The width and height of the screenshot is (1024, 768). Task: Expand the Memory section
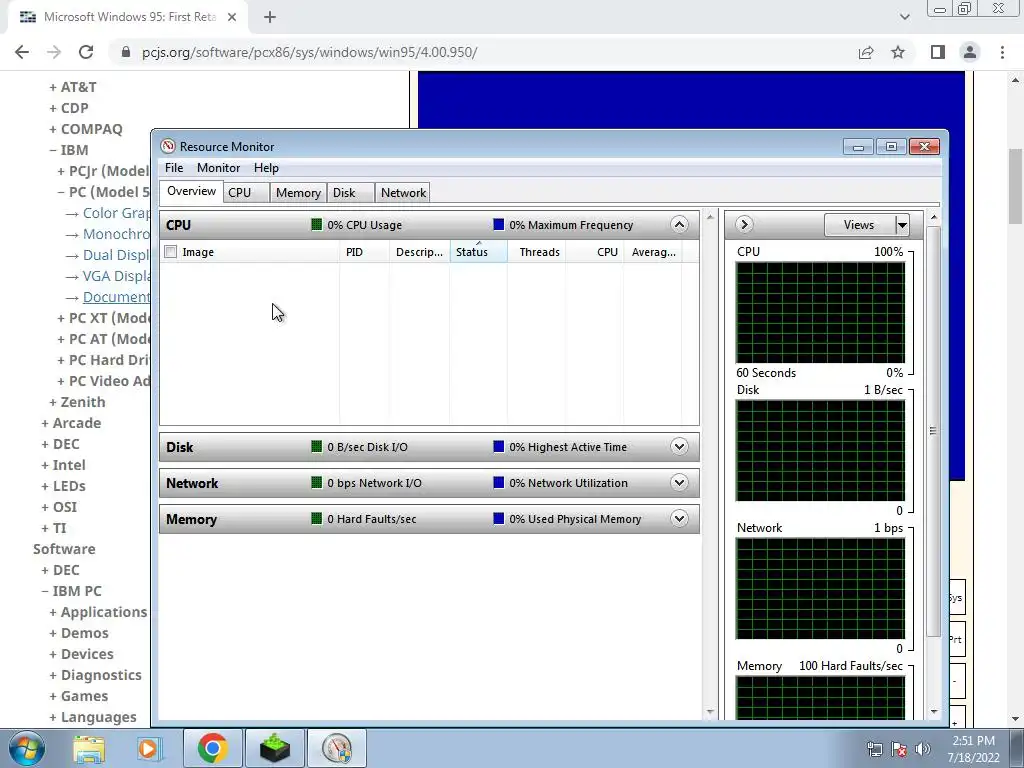[x=679, y=519]
